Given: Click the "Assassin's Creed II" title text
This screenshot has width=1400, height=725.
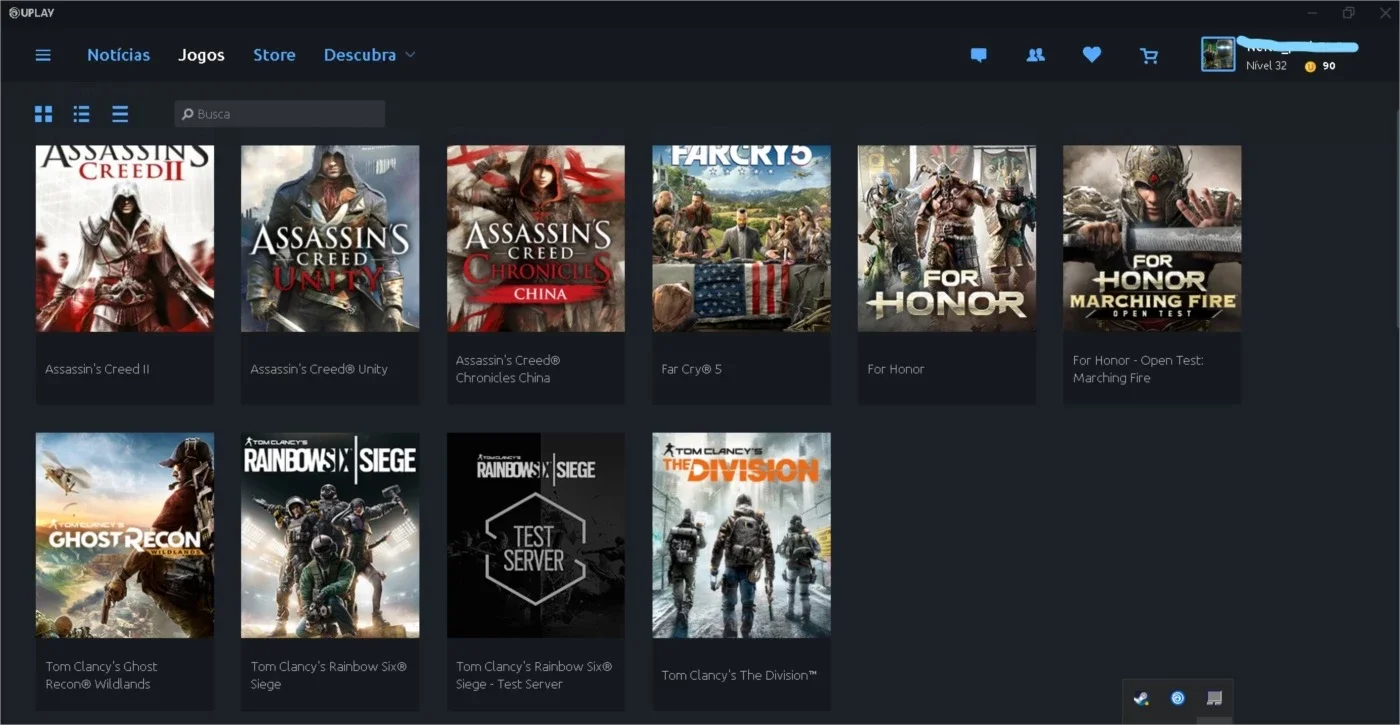Looking at the screenshot, I should point(97,369).
